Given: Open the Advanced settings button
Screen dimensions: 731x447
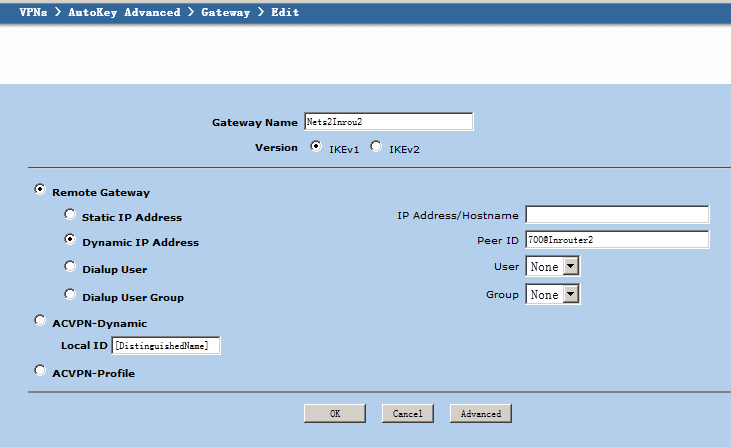Looking at the screenshot, I should point(481,413).
